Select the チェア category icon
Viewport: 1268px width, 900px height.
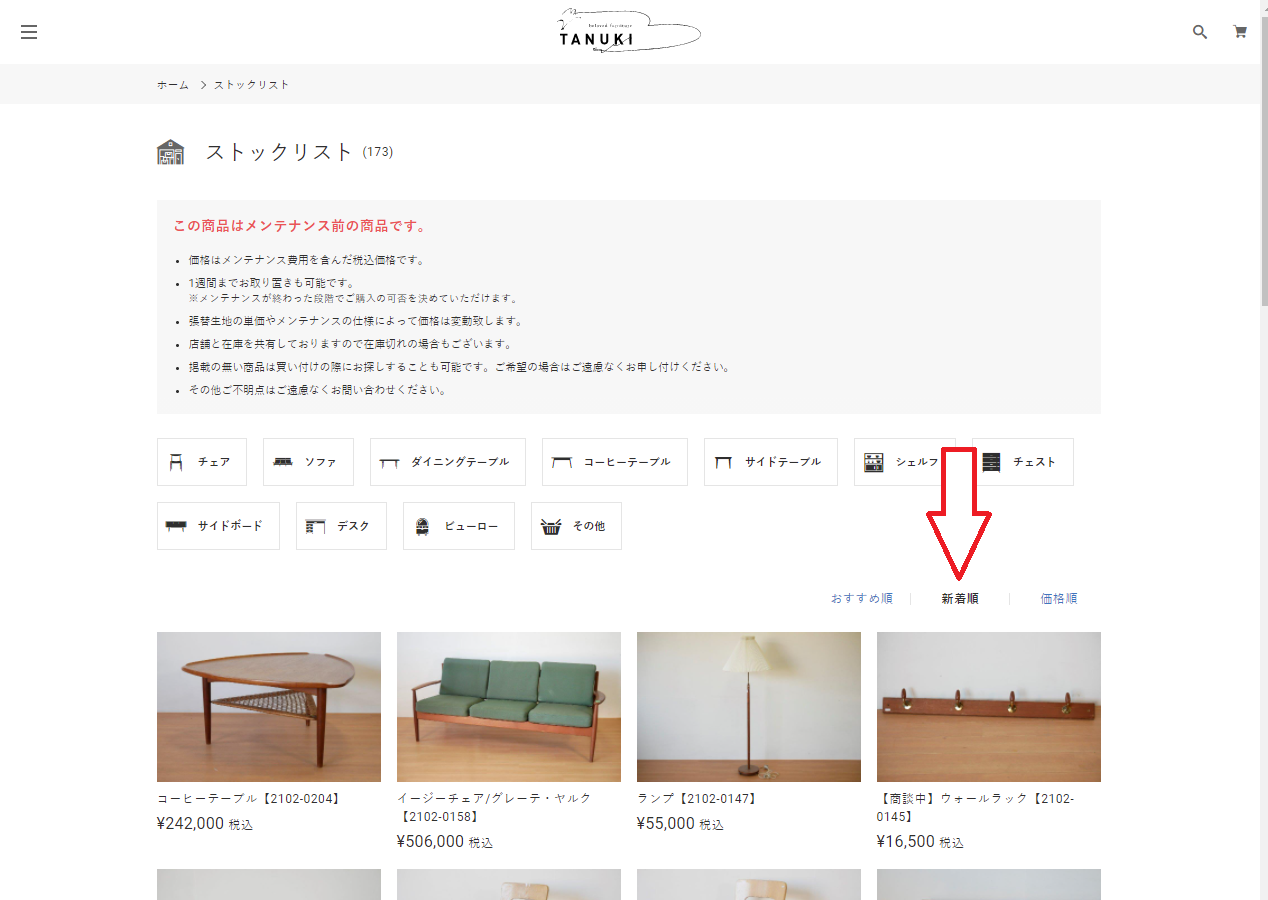tap(177, 462)
